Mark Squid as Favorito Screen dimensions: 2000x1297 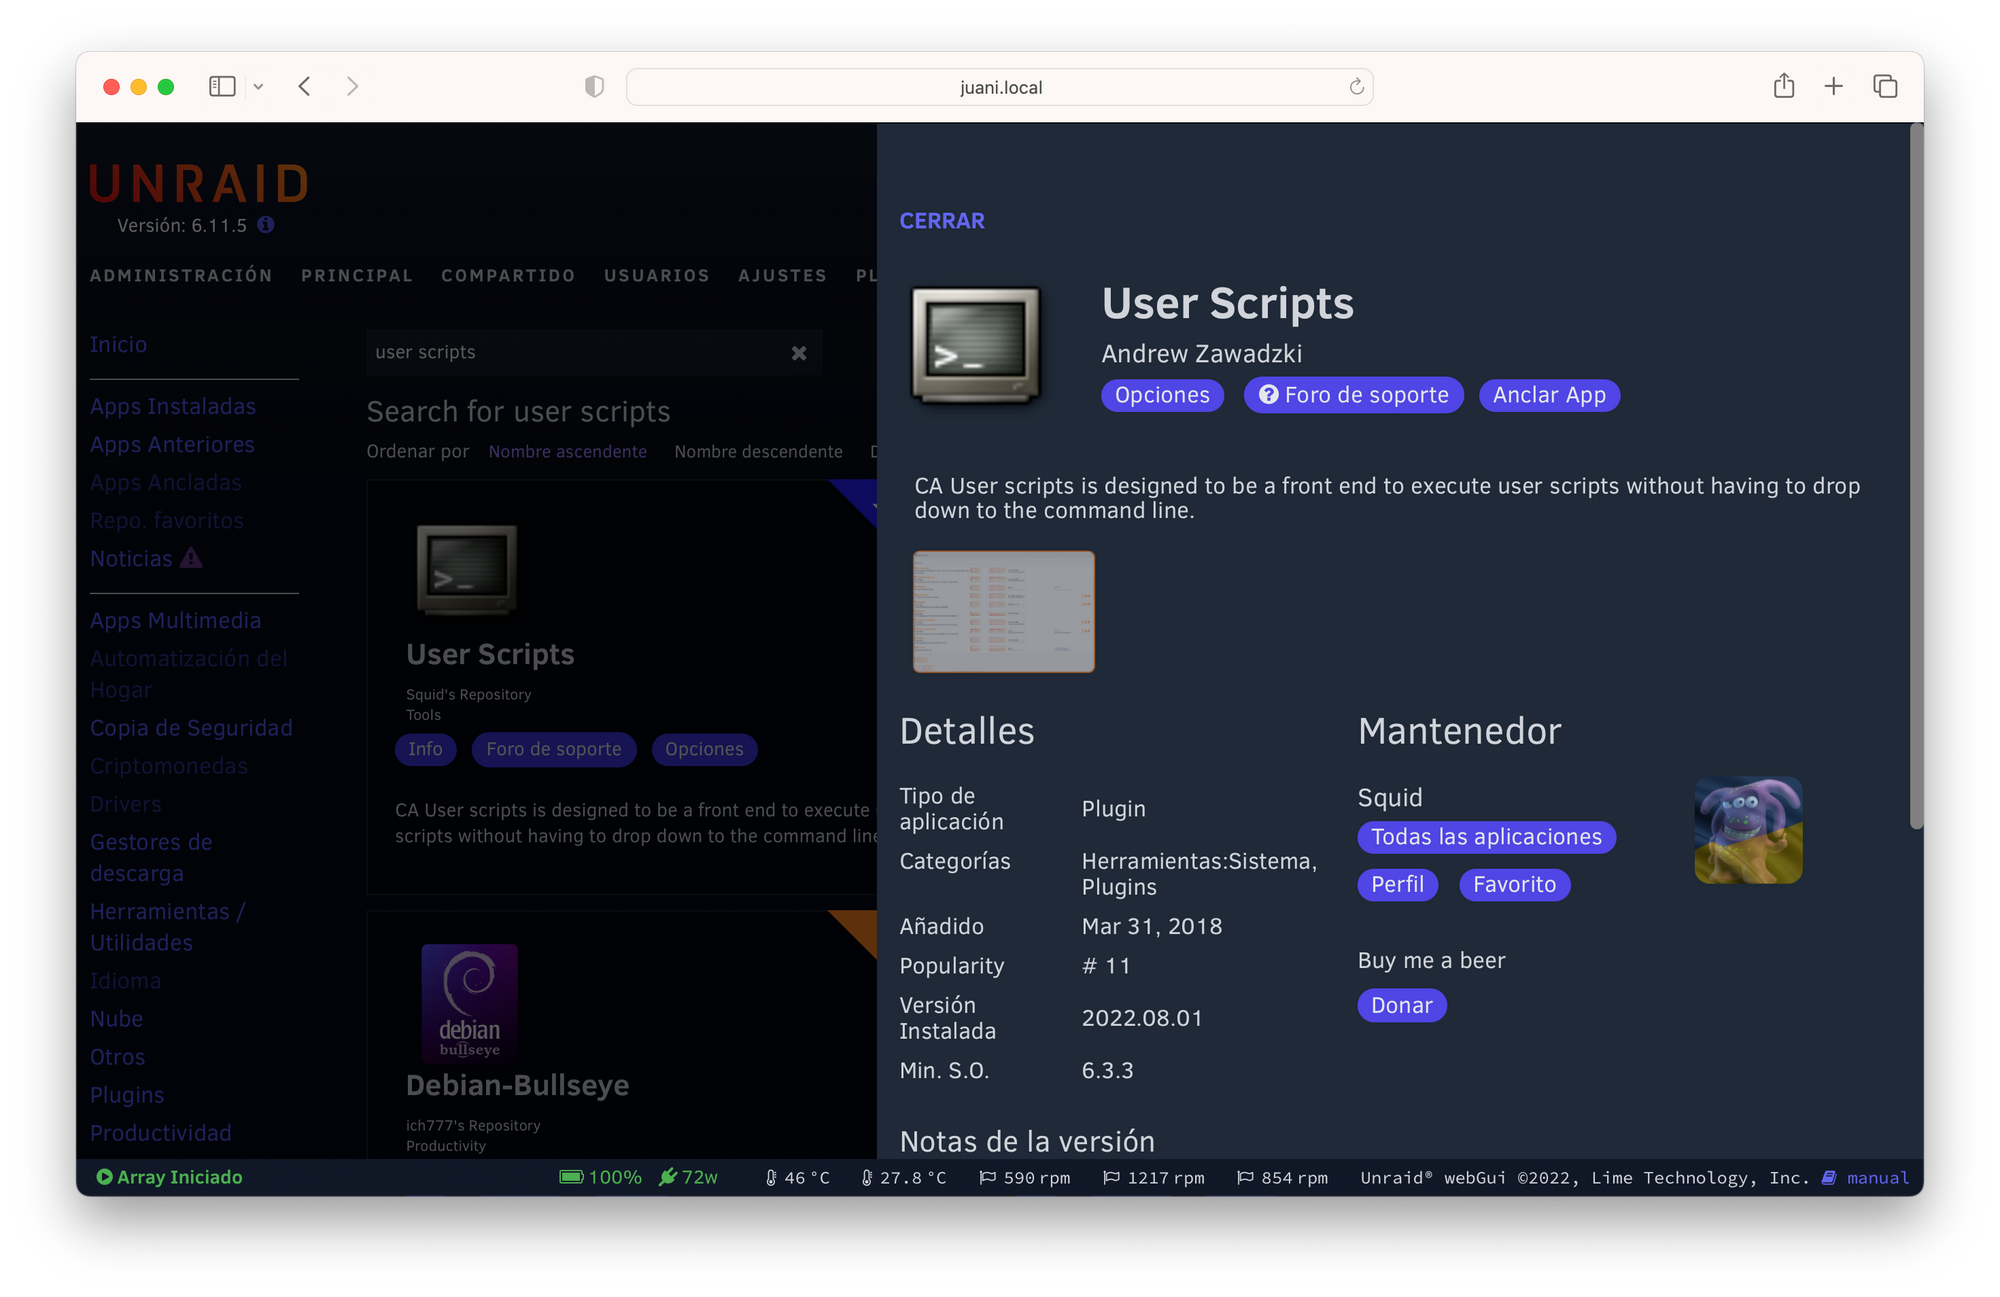click(x=1514, y=884)
